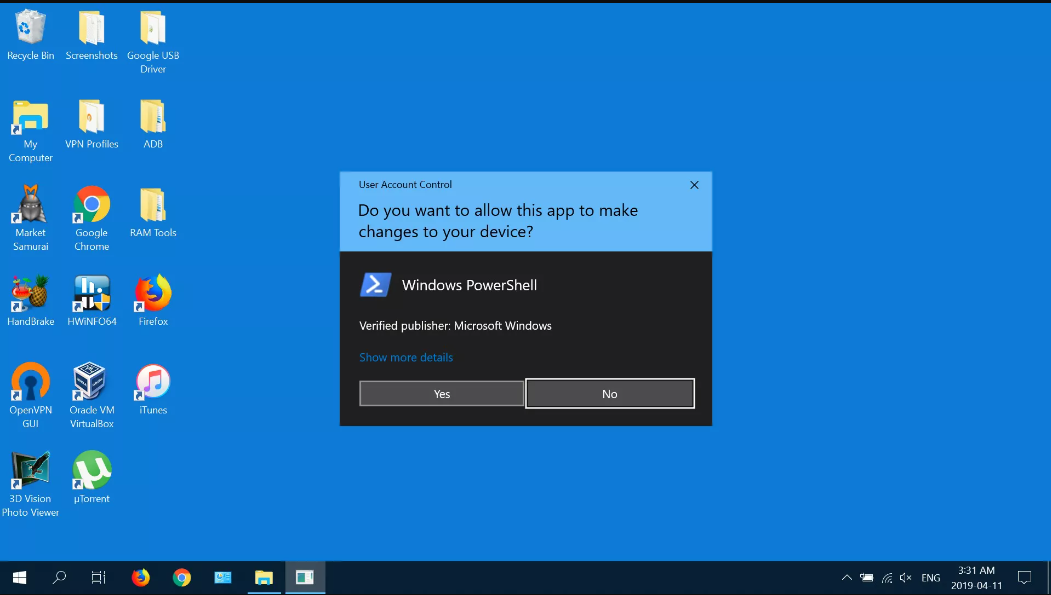Screen dimensions: 1051x595
Task: Click No to deny PowerShell changes
Action: pyautogui.click(x=609, y=394)
